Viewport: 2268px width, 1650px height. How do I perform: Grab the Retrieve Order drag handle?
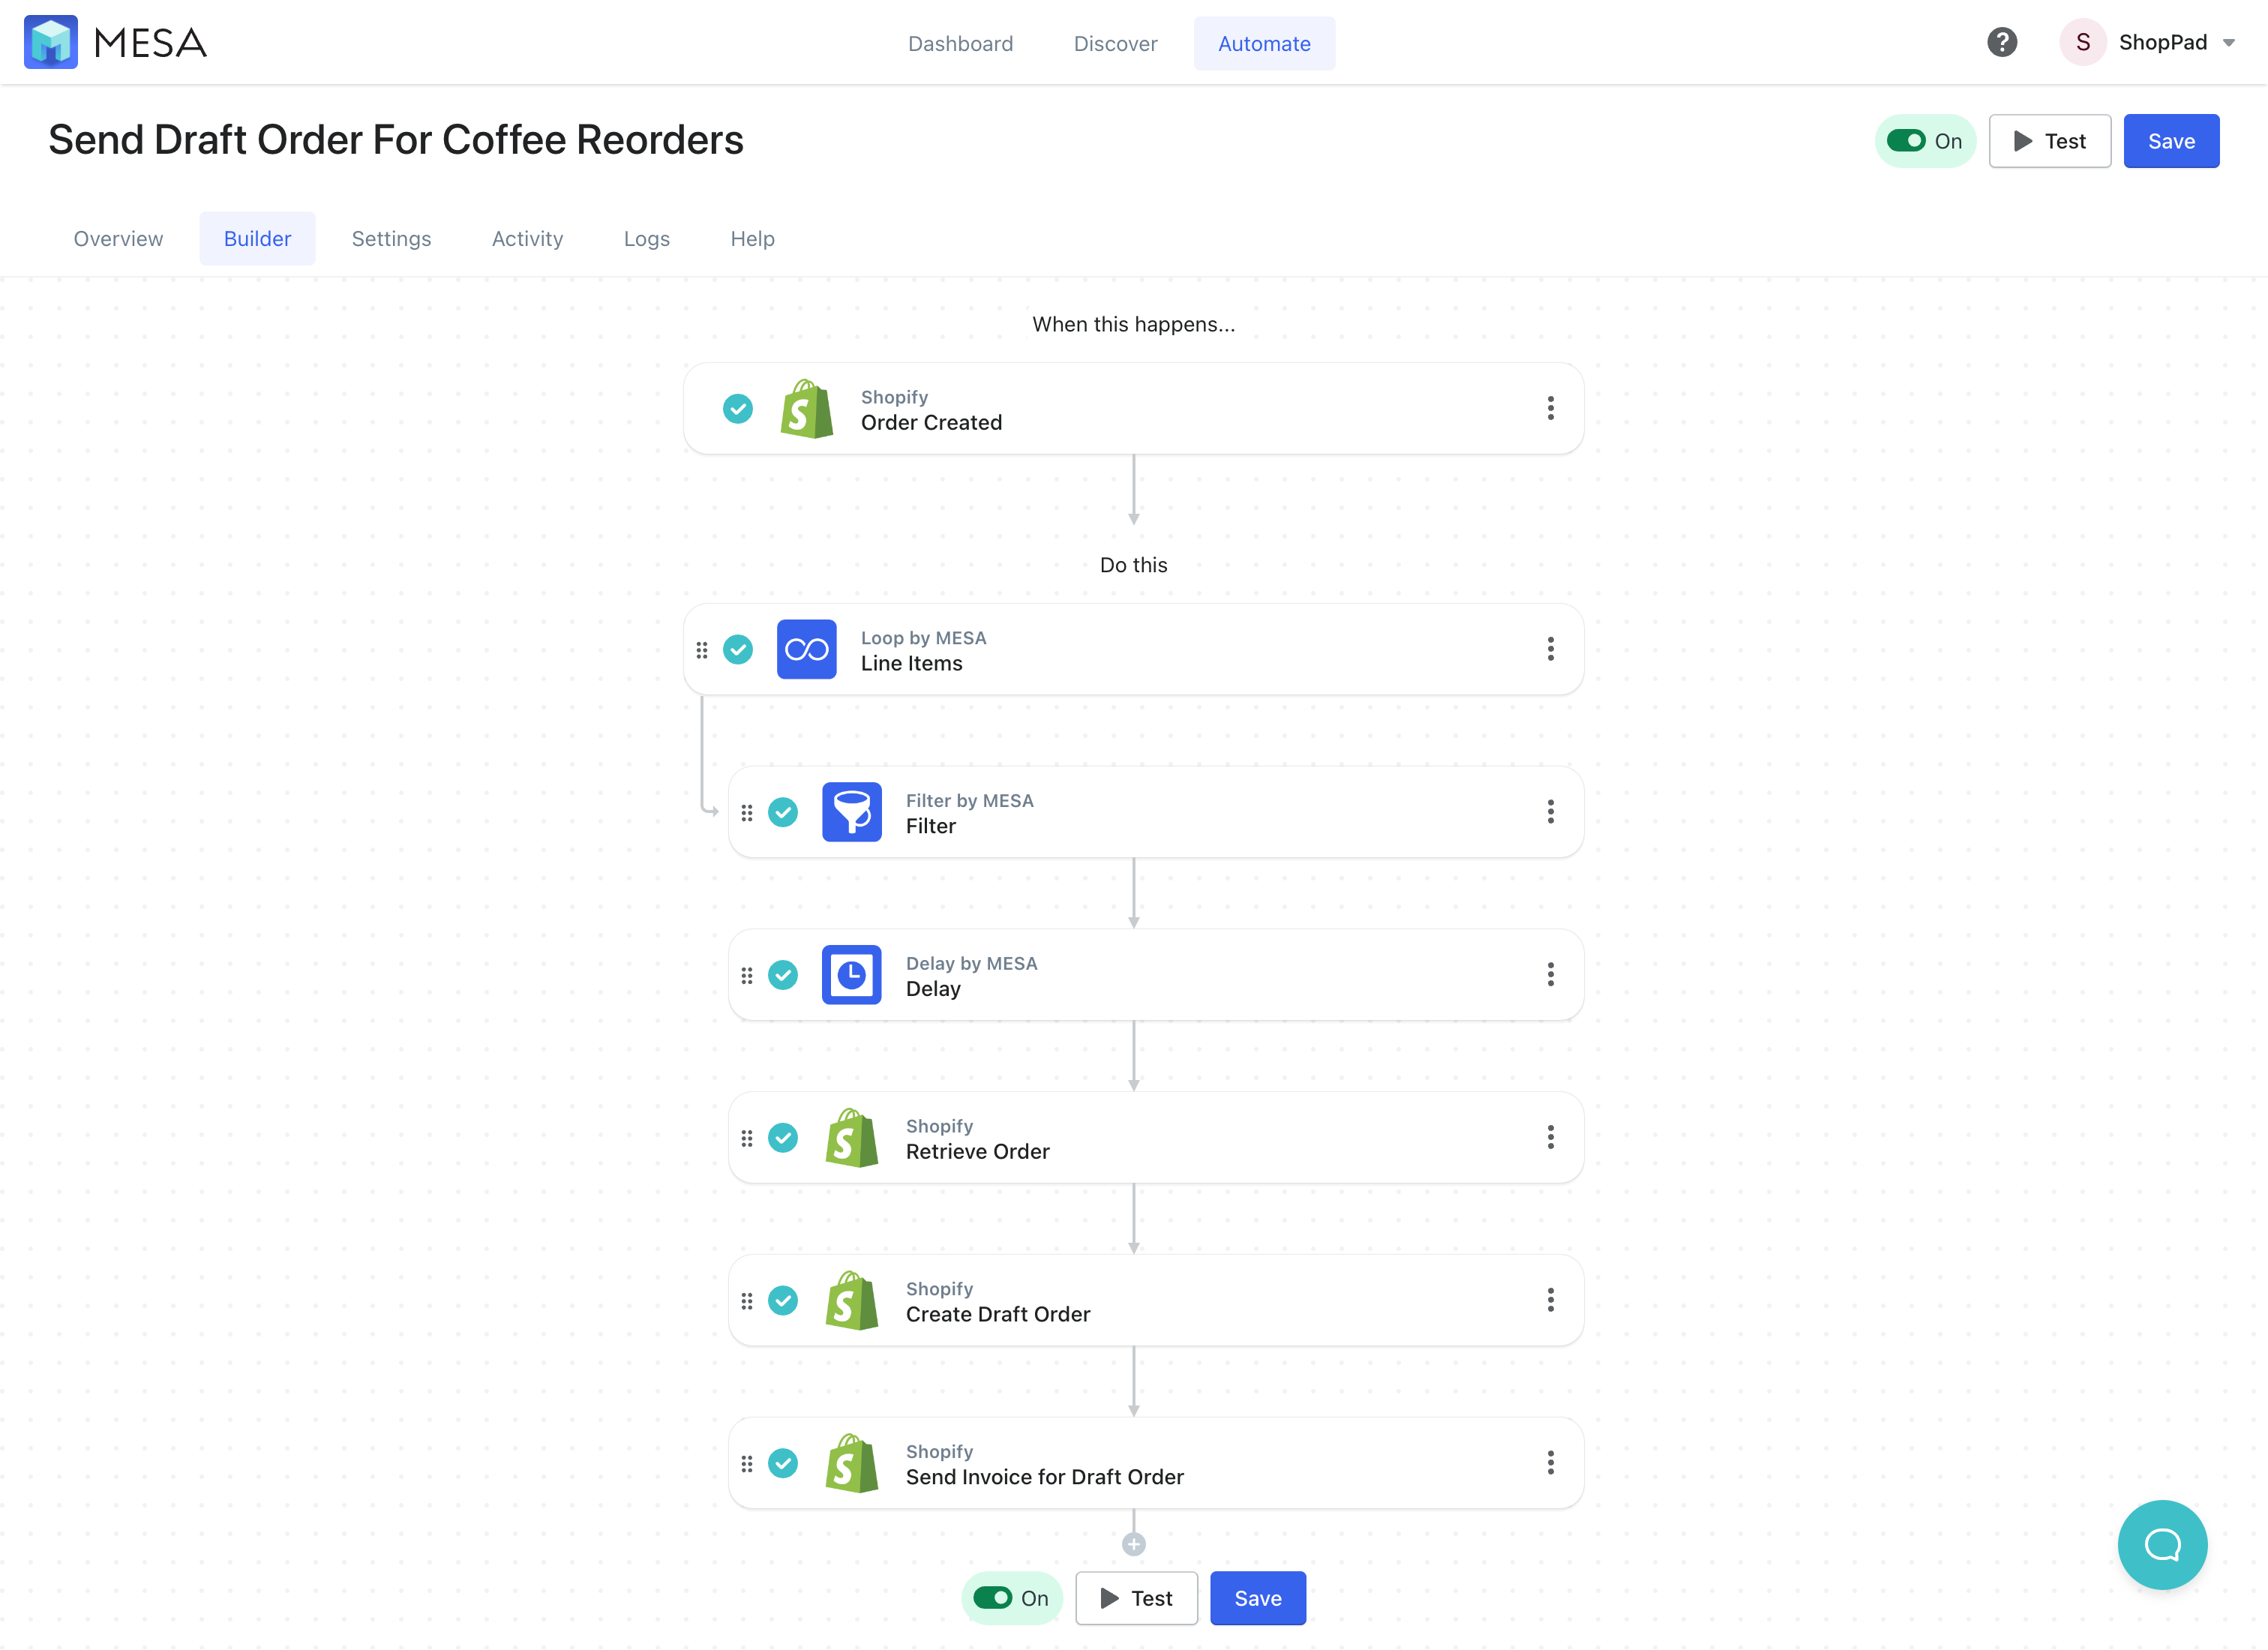tap(747, 1138)
